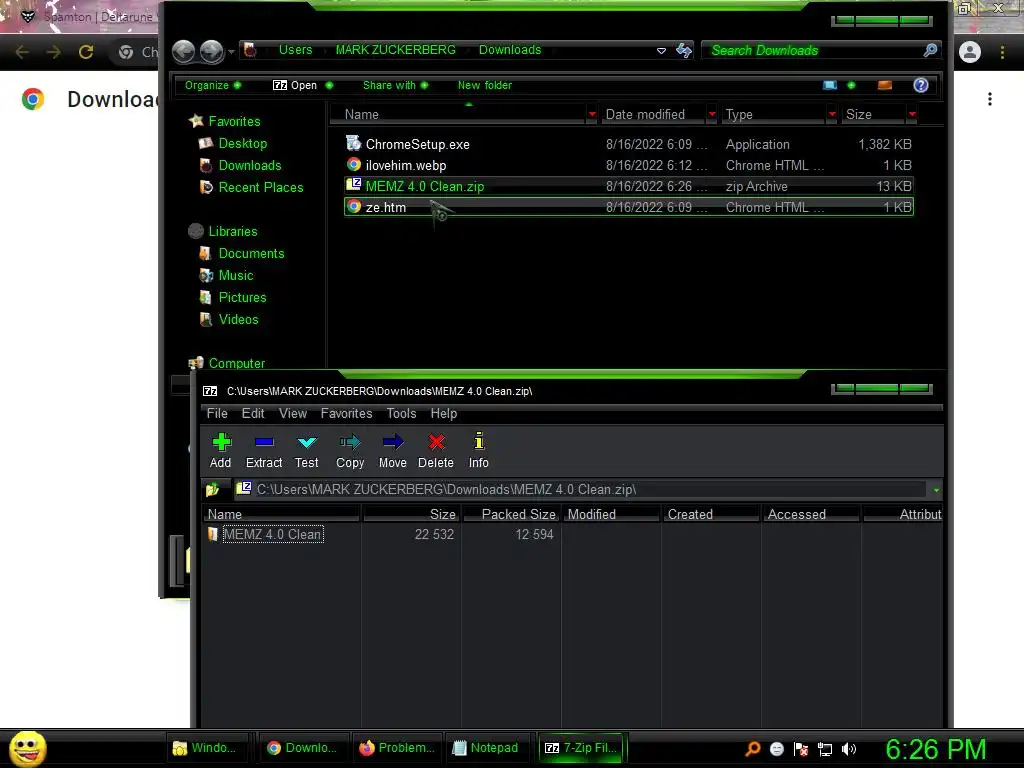Click the 7-Zip Move toolbar icon

pos(392,442)
